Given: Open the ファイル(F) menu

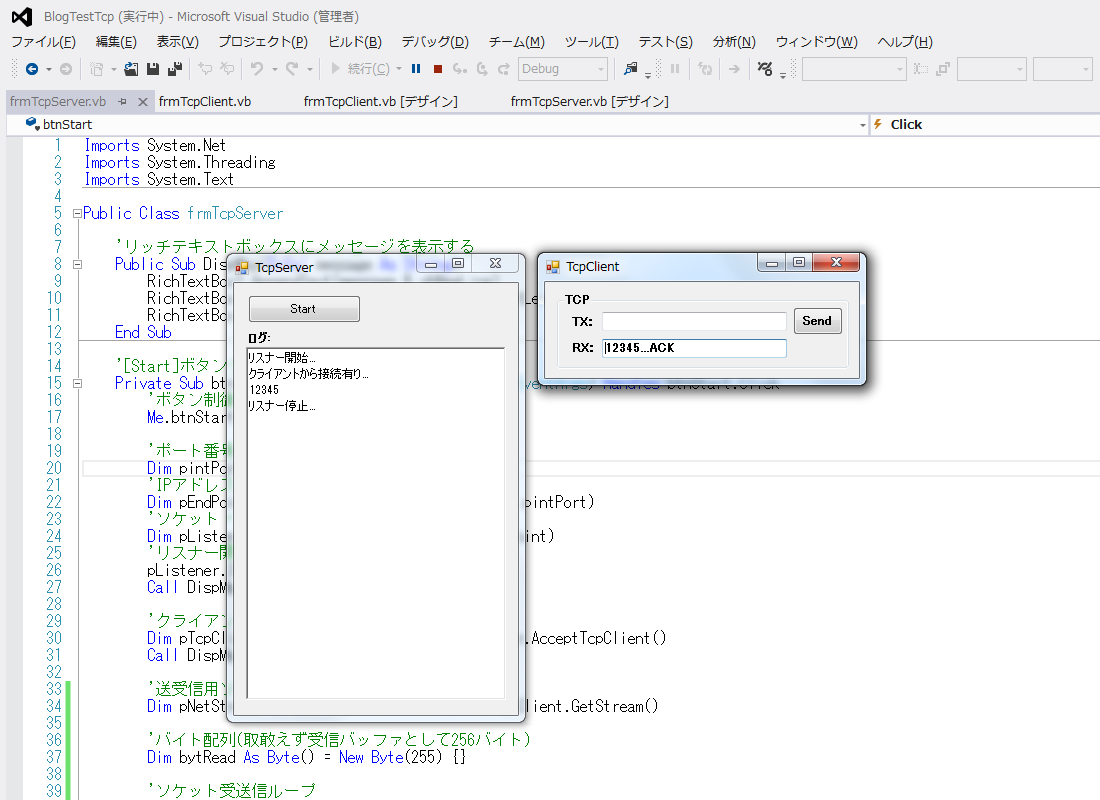Looking at the screenshot, I should (x=43, y=41).
